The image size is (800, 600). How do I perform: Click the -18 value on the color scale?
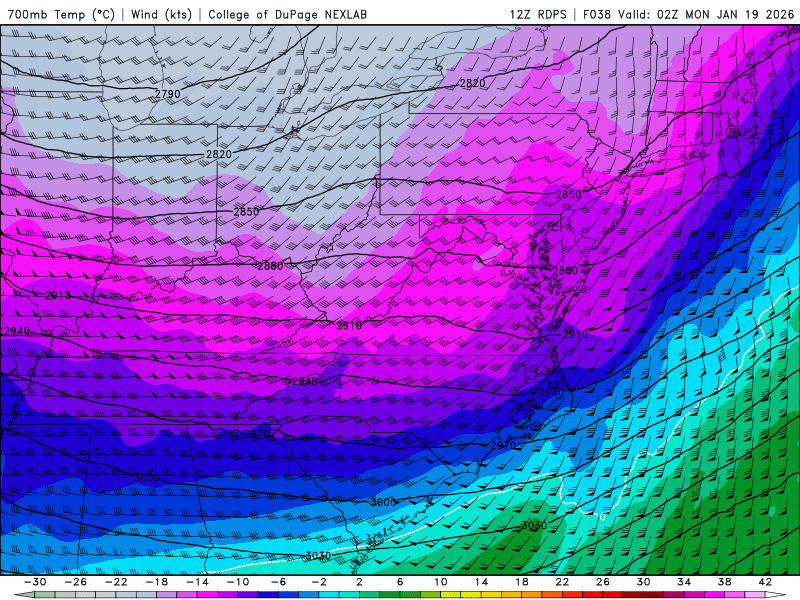tap(157, 582)
